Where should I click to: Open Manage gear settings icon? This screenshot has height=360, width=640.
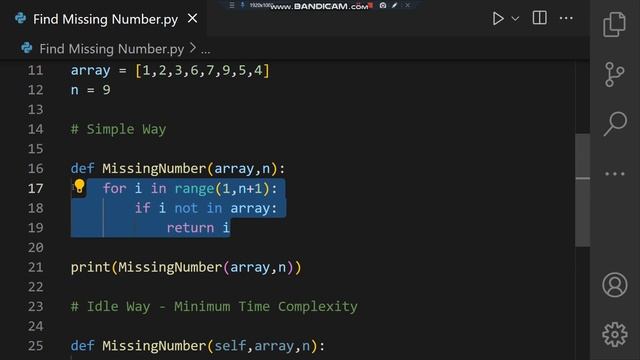pos(615,334)
